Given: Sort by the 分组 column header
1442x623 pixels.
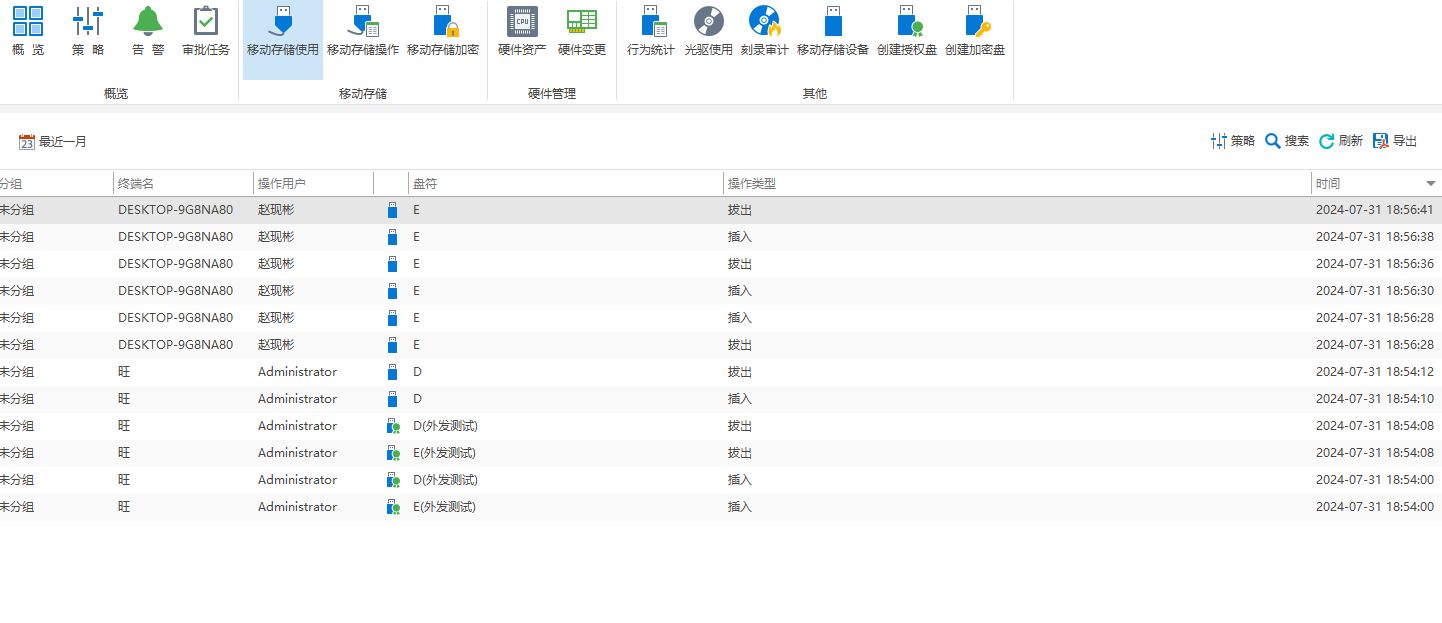Looking at the screenshot, I should click(x=56, y=184).
